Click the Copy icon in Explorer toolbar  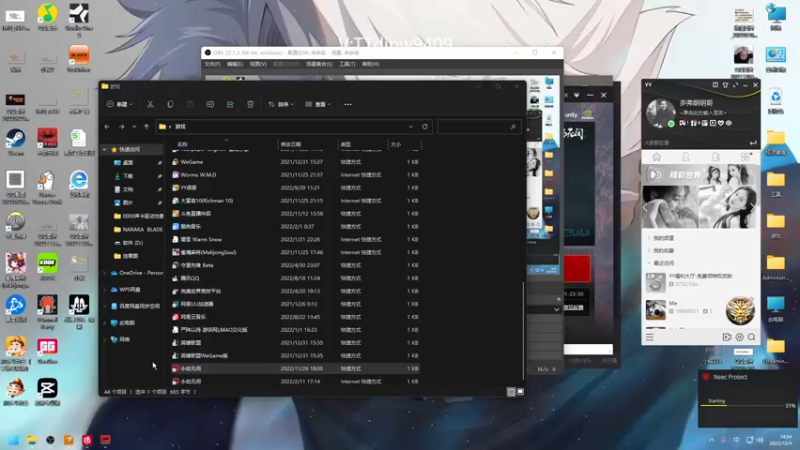[170, 104]
